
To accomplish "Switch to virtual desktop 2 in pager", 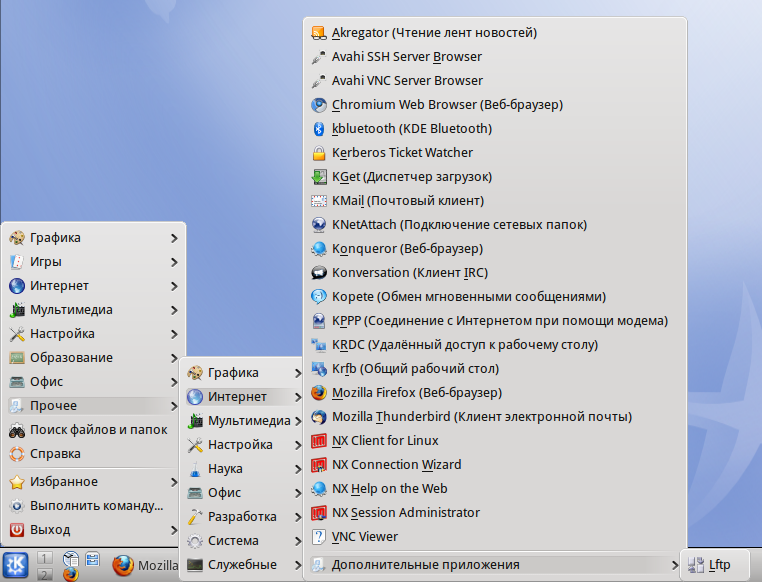I will [x=45, y=574].
